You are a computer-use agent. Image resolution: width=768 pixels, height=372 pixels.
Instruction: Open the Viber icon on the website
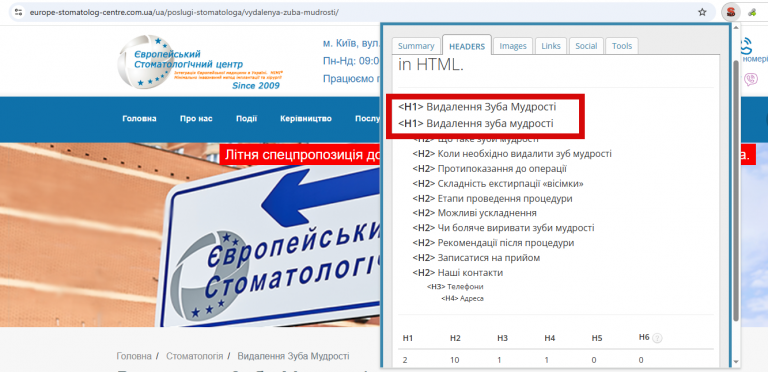750,79
